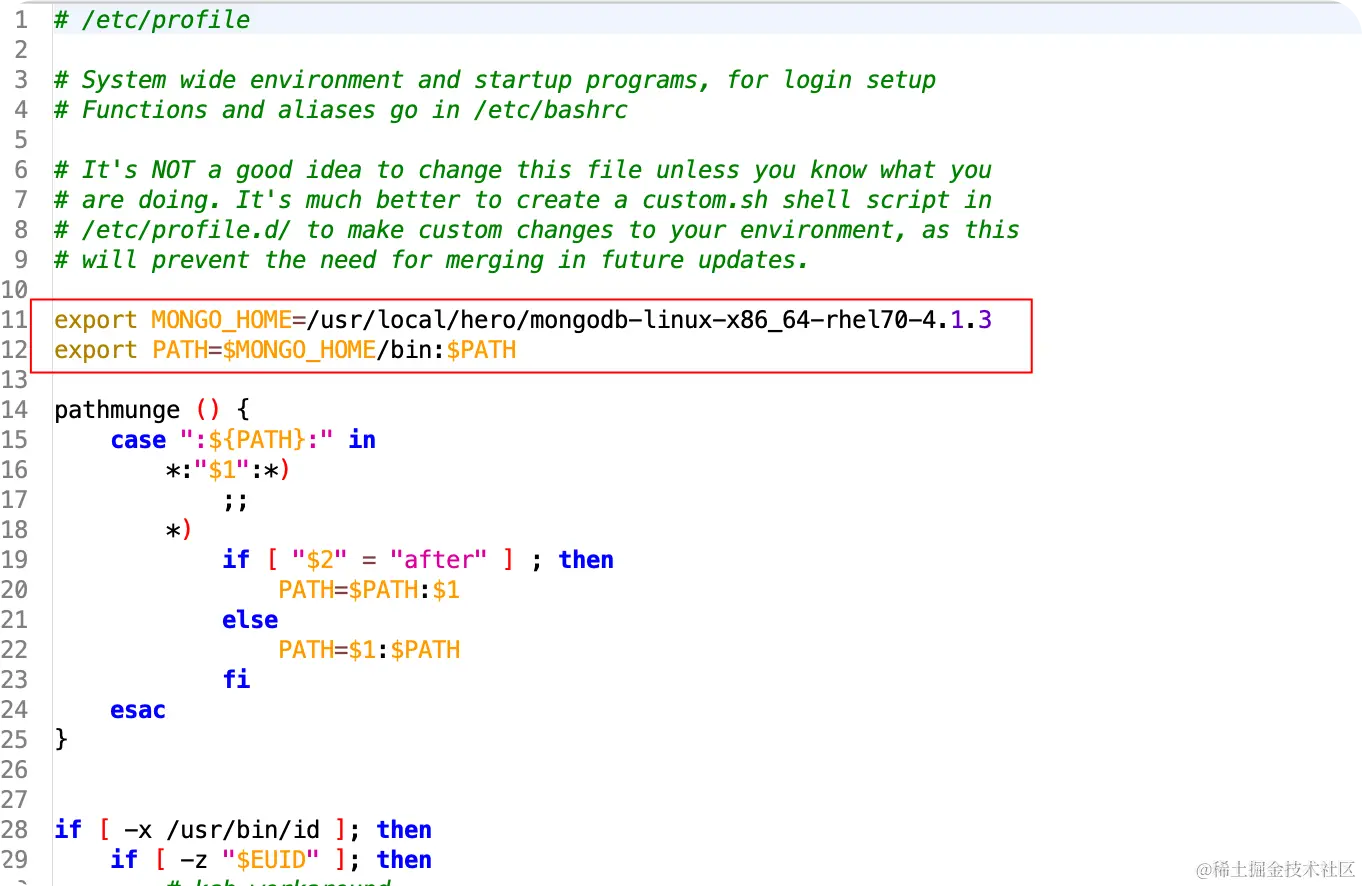Click line number 11 in the gutter
Screen dimensions: 1362x886
point(15,320)
